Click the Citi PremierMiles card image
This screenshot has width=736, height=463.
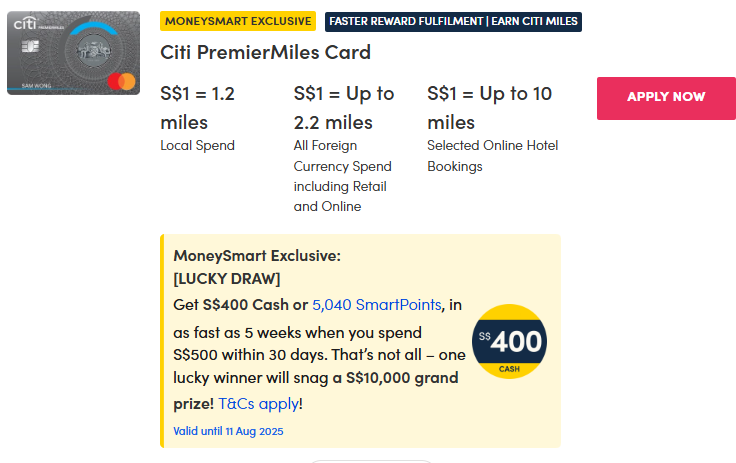[73, 53]
